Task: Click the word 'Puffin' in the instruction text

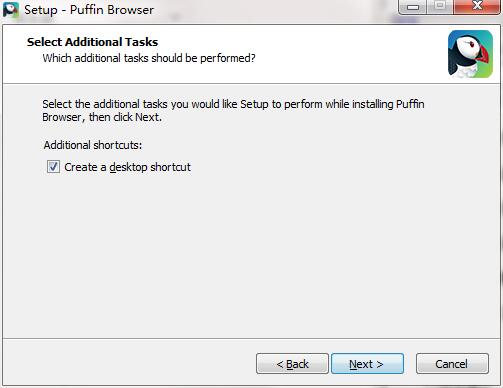Action: point(410,104)
